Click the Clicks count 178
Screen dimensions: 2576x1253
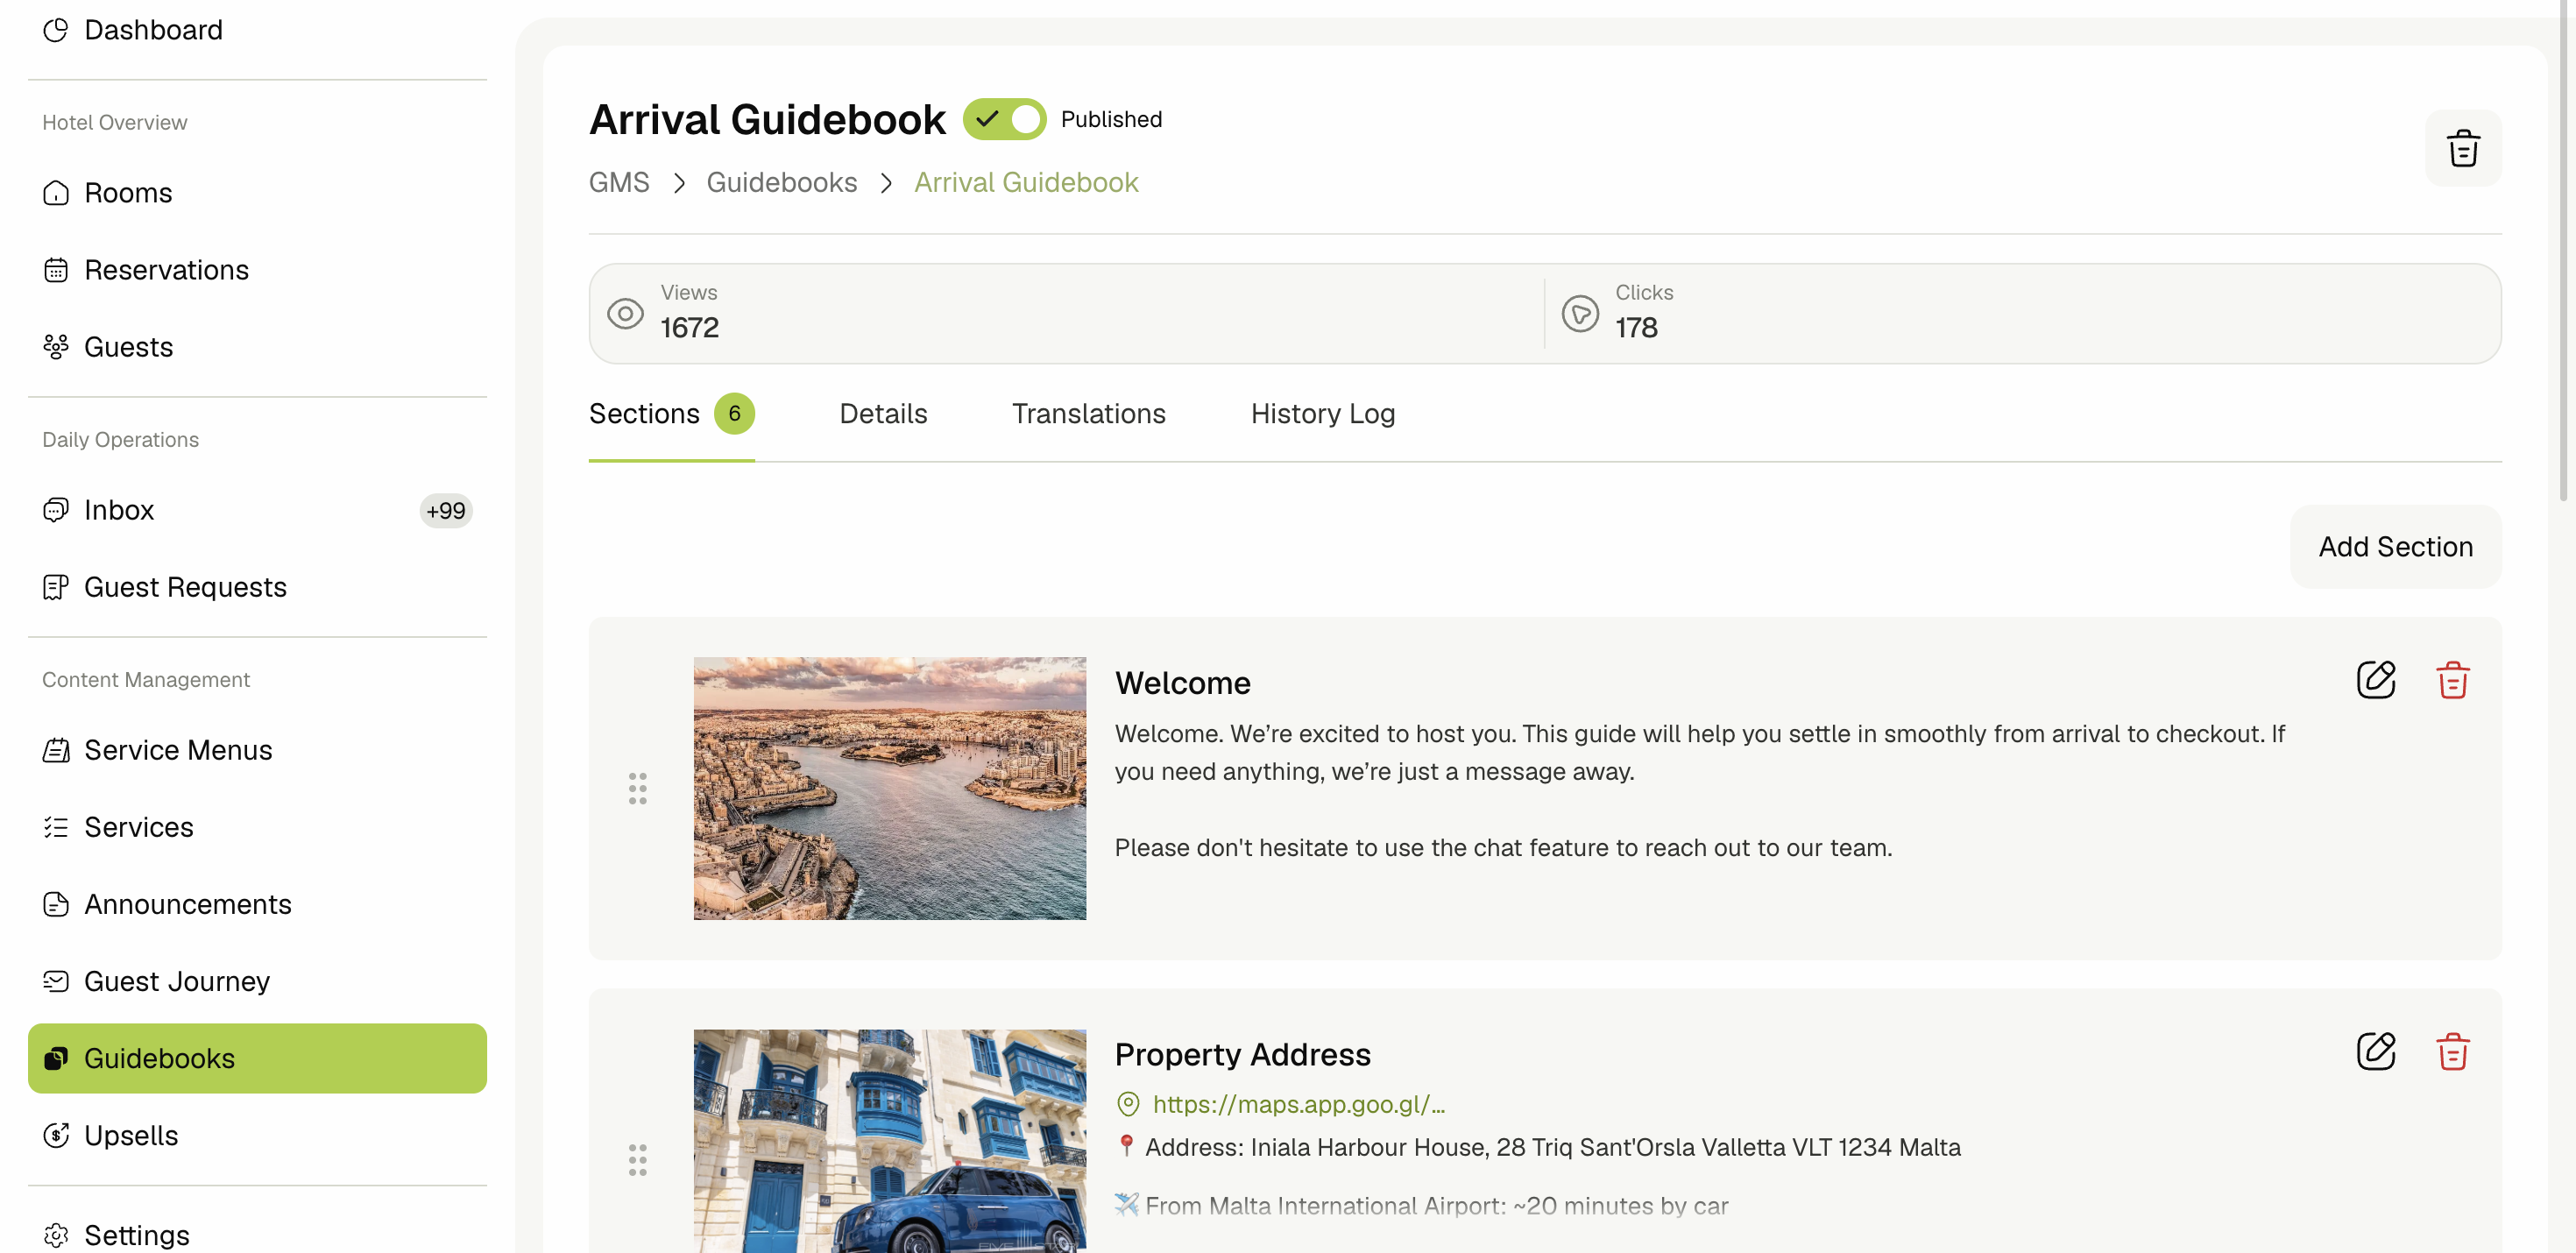tap(1636, 328)
